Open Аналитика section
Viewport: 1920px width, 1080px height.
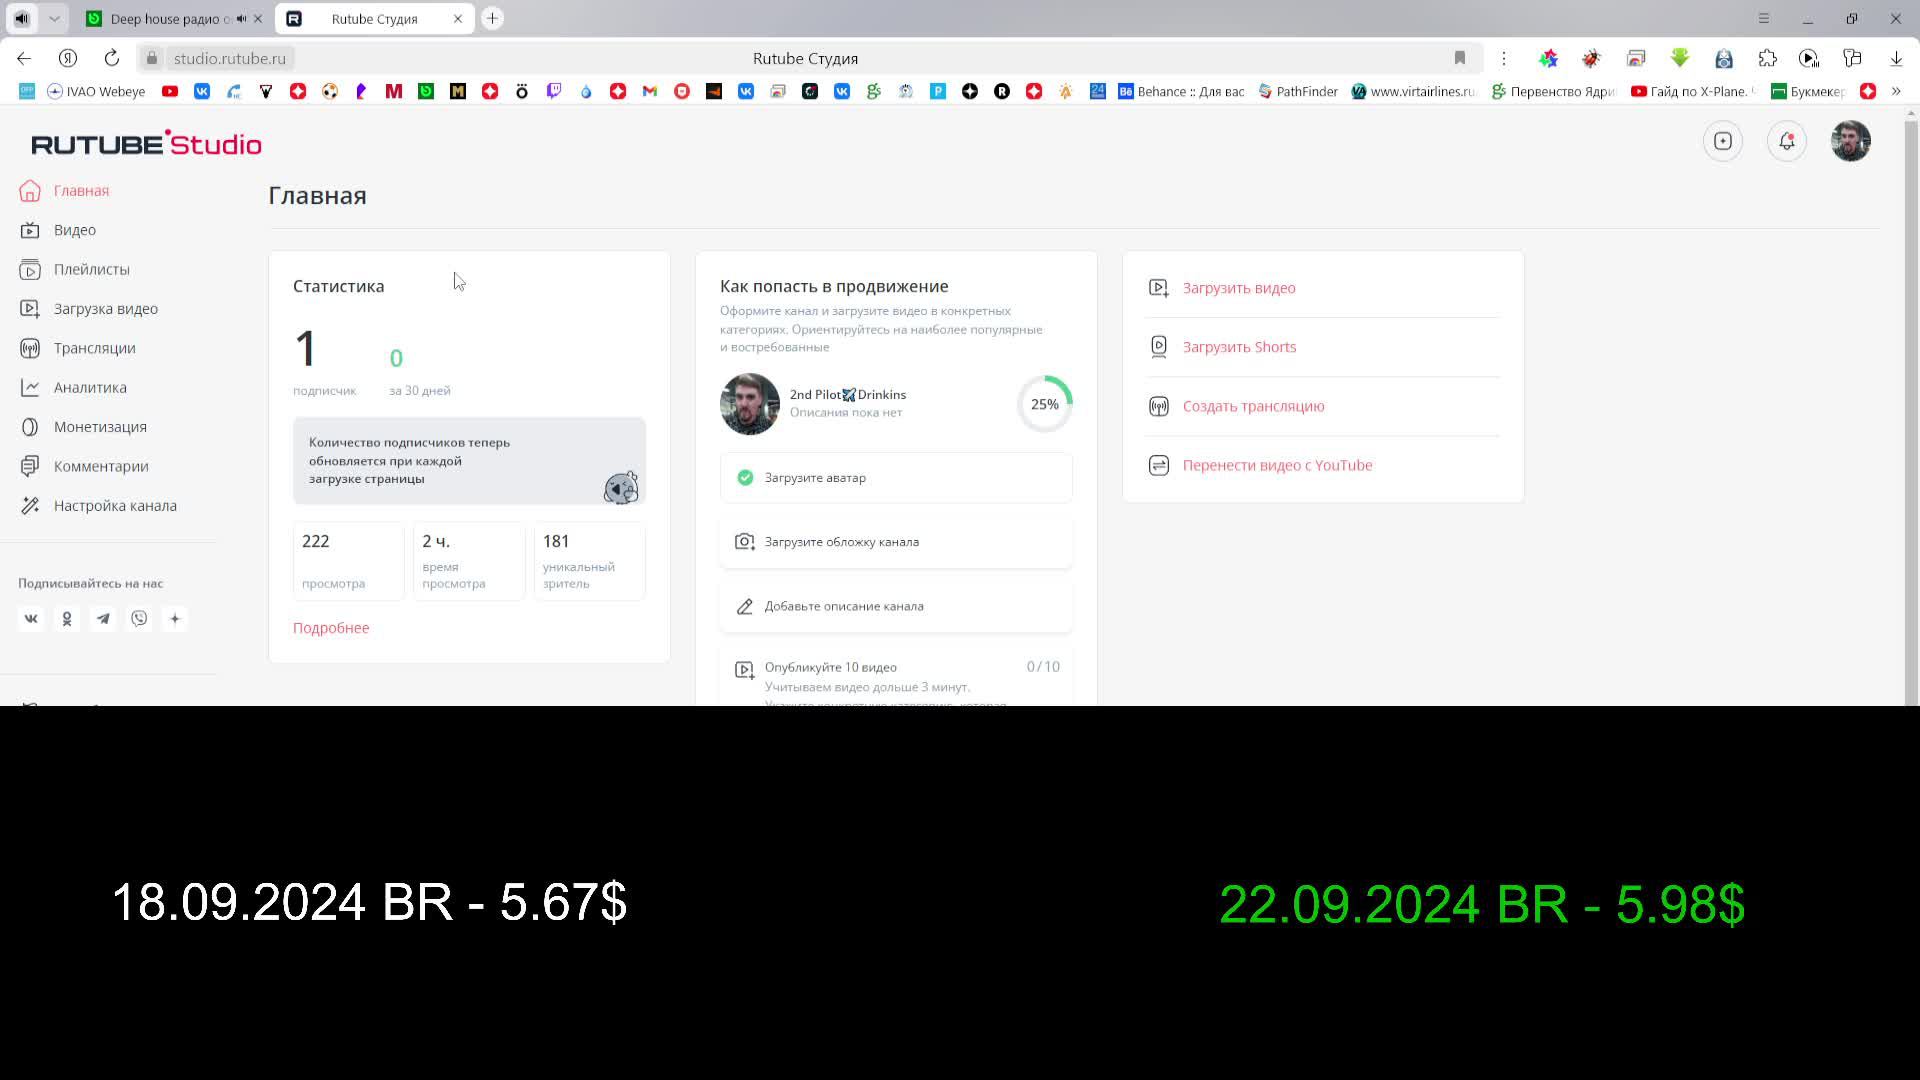tap(73, 387)
